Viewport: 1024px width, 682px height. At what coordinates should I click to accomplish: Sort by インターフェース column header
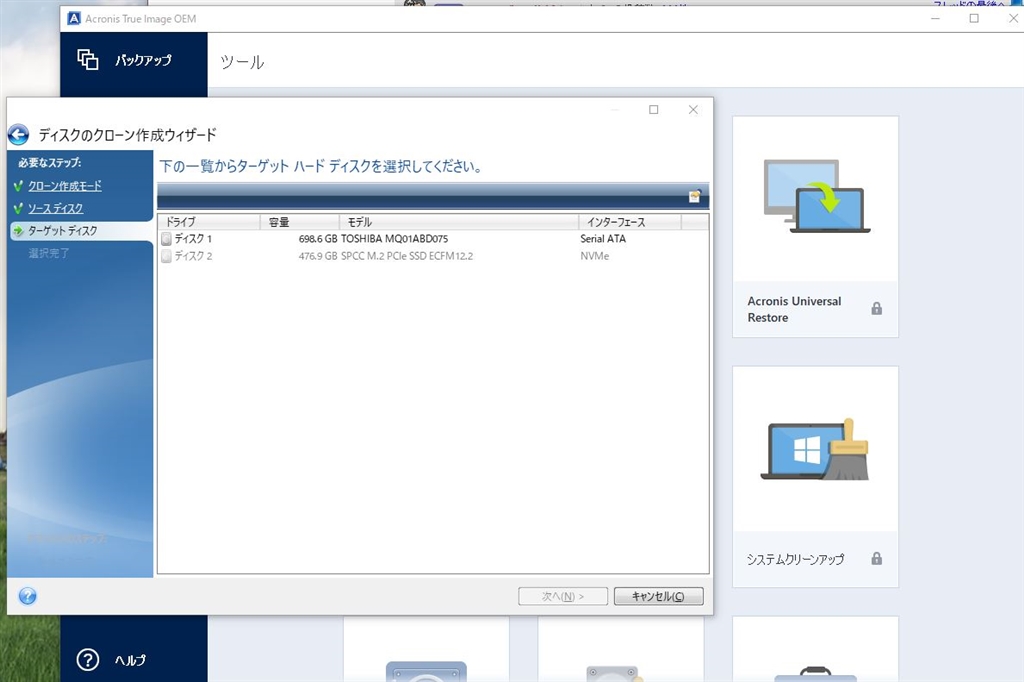click(630, 222)
